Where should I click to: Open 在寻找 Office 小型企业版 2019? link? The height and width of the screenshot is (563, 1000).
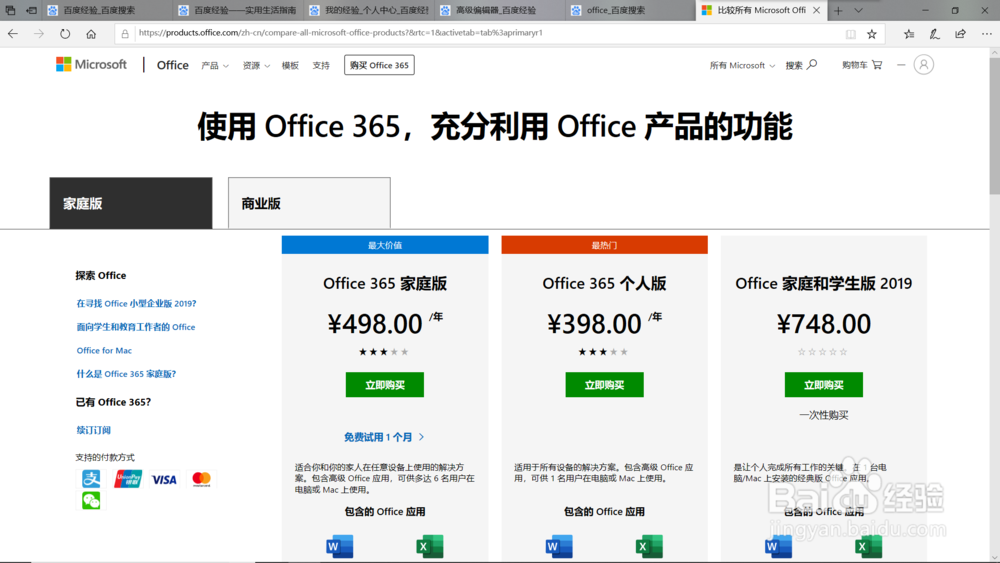pos(136,303)
